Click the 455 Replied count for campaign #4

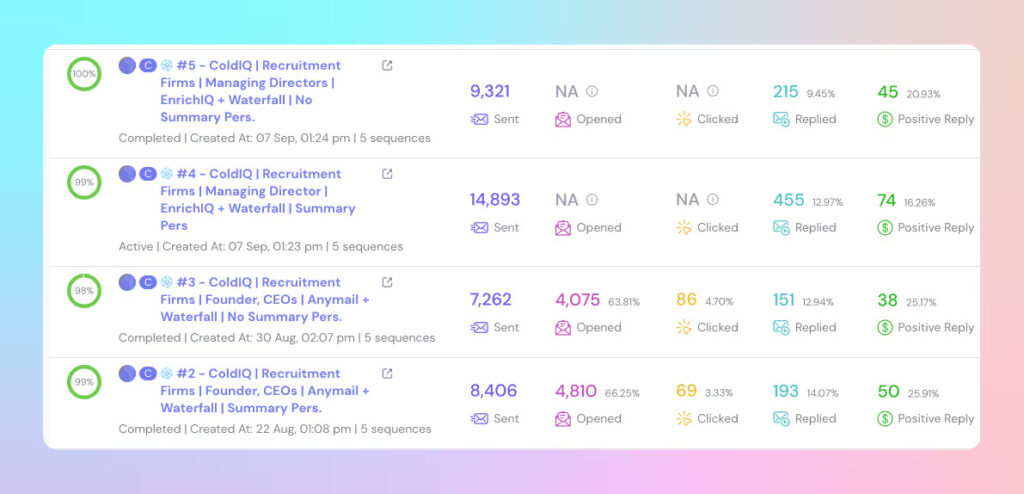(789, 200)
